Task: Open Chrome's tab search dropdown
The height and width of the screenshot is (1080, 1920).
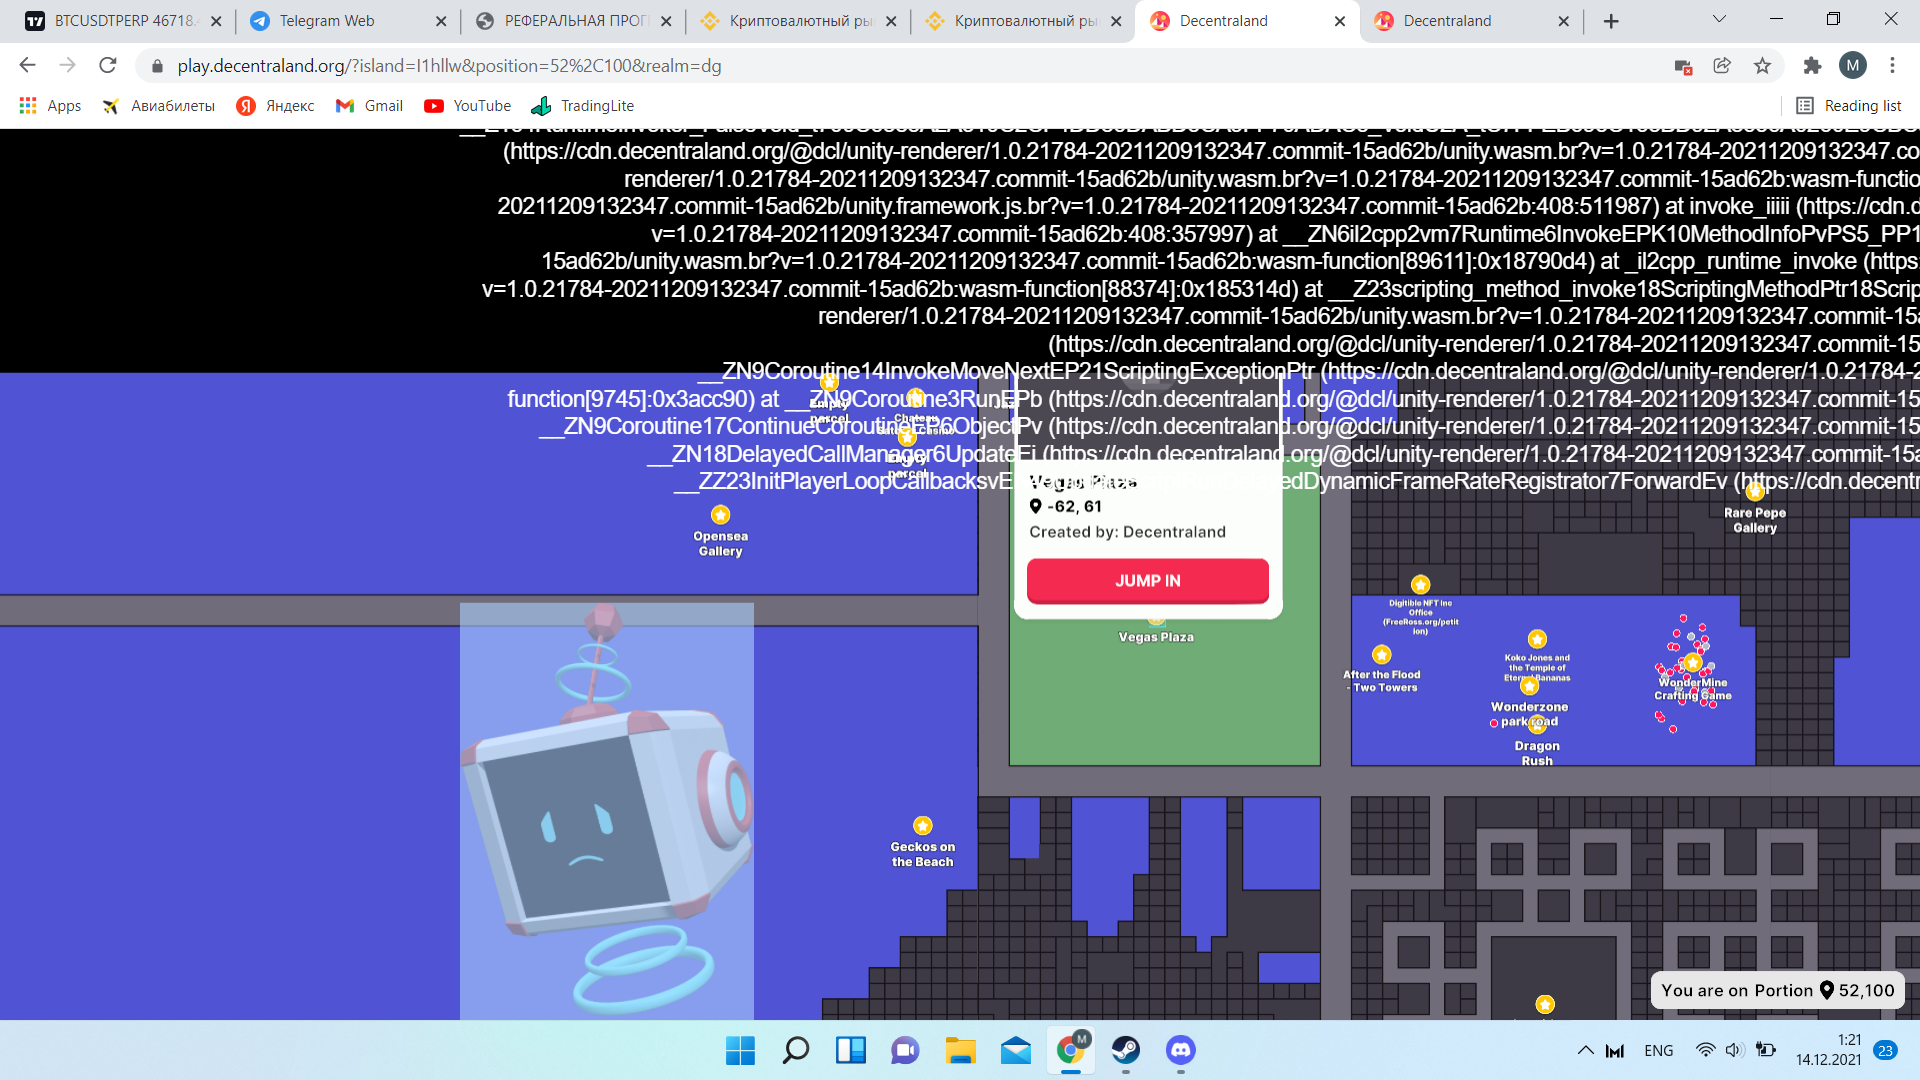Action: pos(1718,19)
